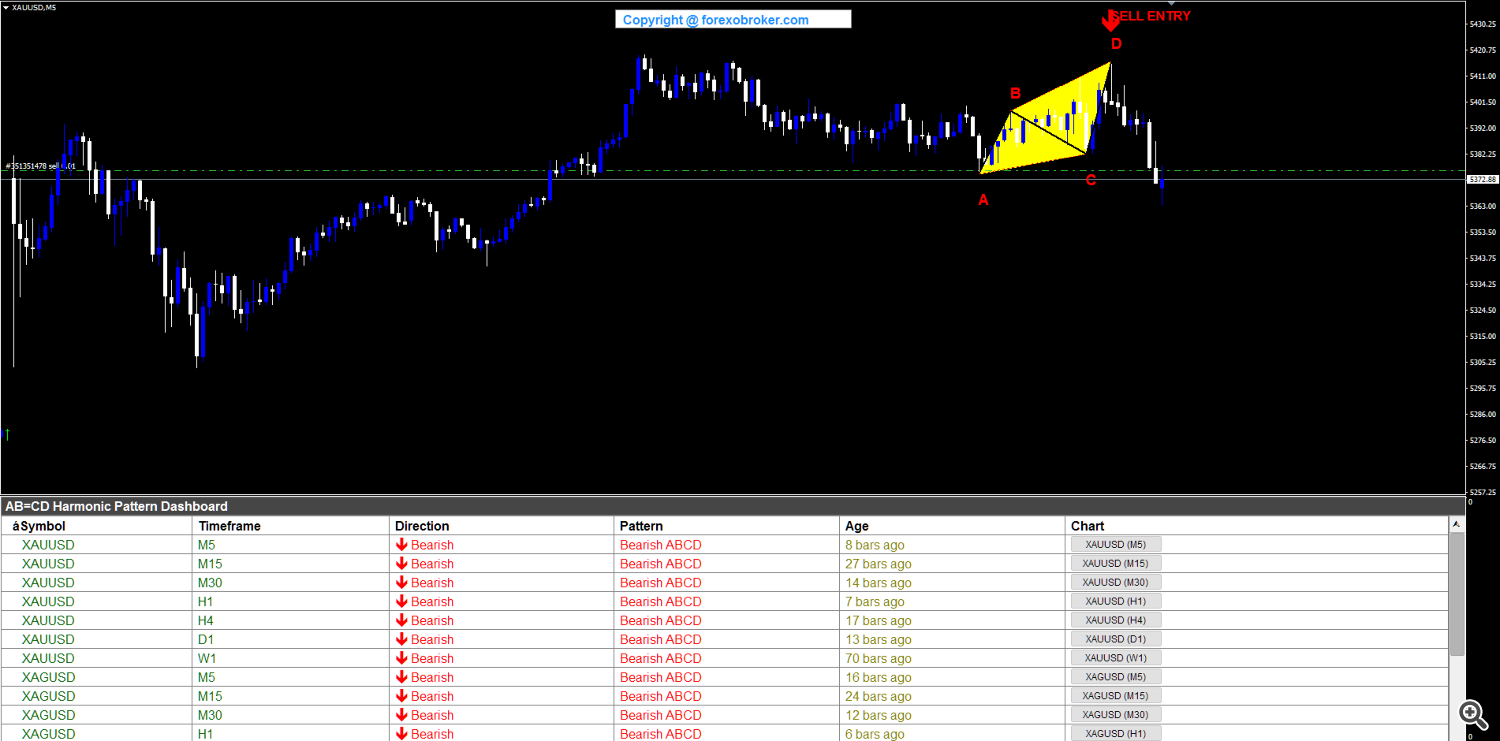This screenshot has width=1500, height=741.
Task: Open the XAUUSD,M5 chart title dropdown arrow
Action: [5, 7]
